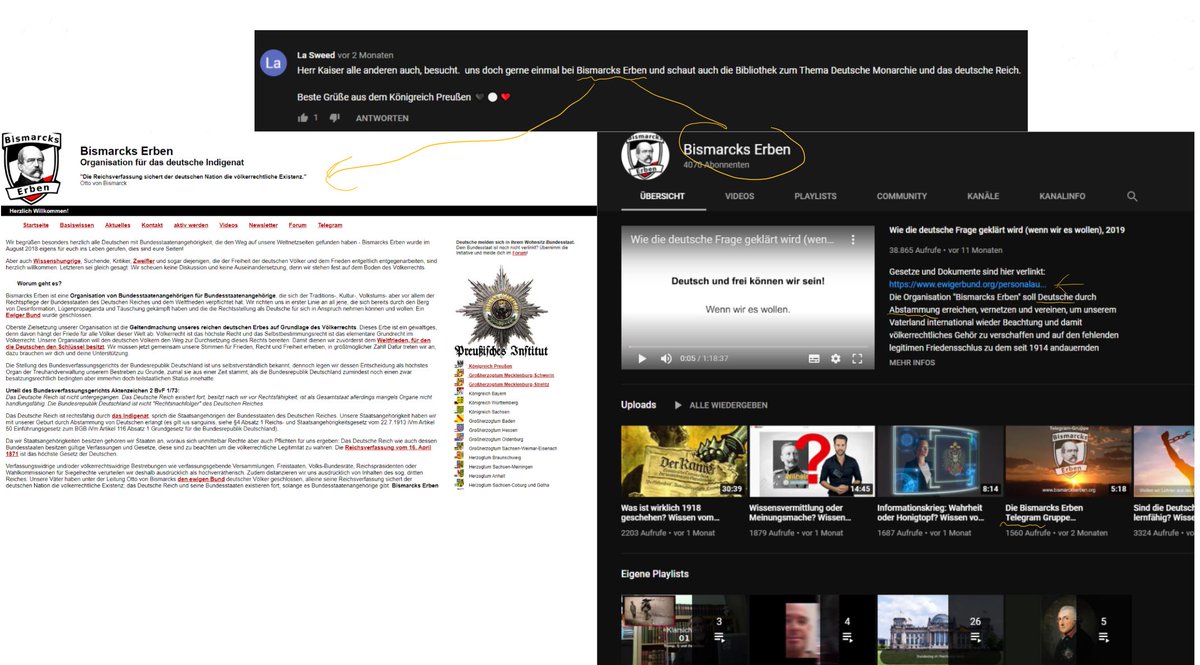Open 'Wissensvermittlung oder Meinungsmache' thumbnail
The width and height of the screenshot is (1200, 665).
point(812,461)
